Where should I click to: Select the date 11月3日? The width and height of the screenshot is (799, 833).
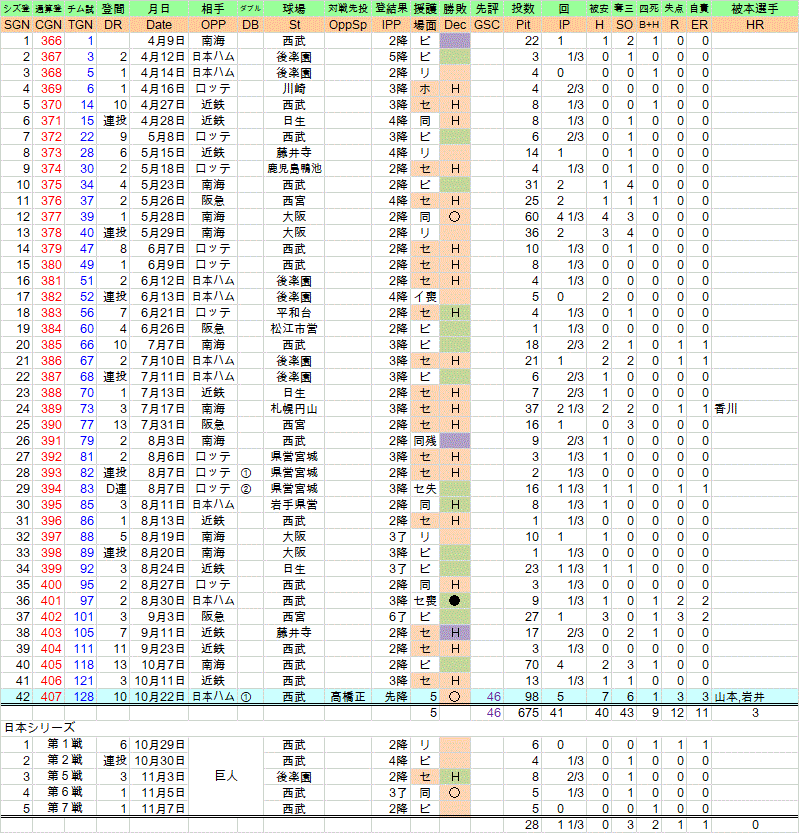point(163,777)
